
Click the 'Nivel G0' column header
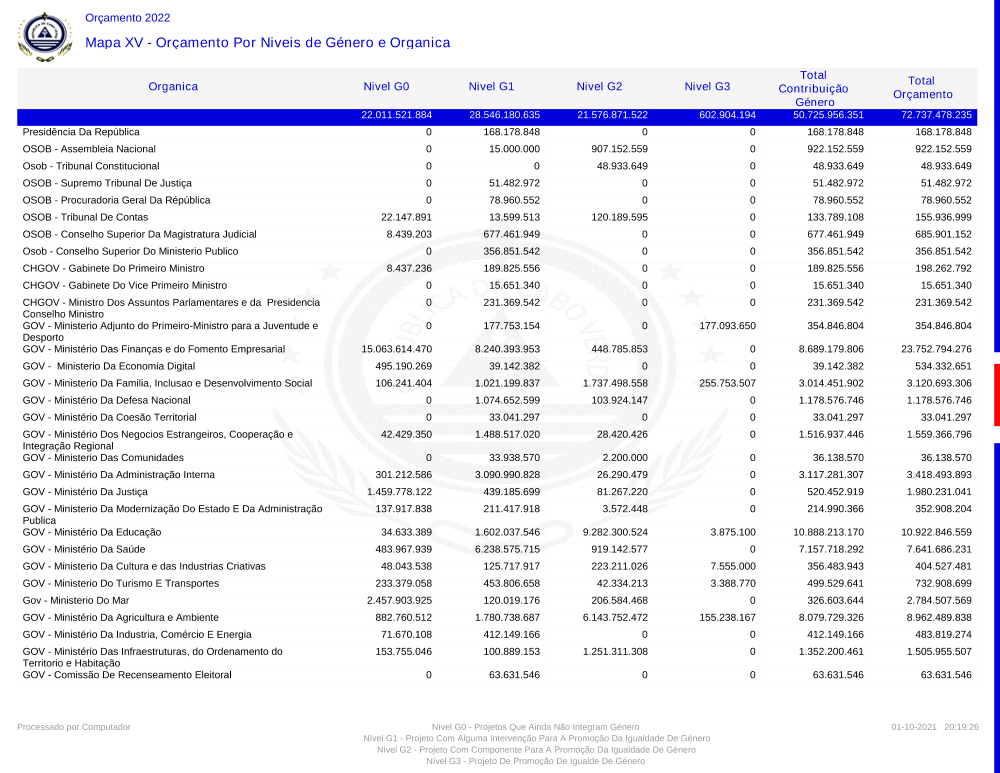[386, 87]
